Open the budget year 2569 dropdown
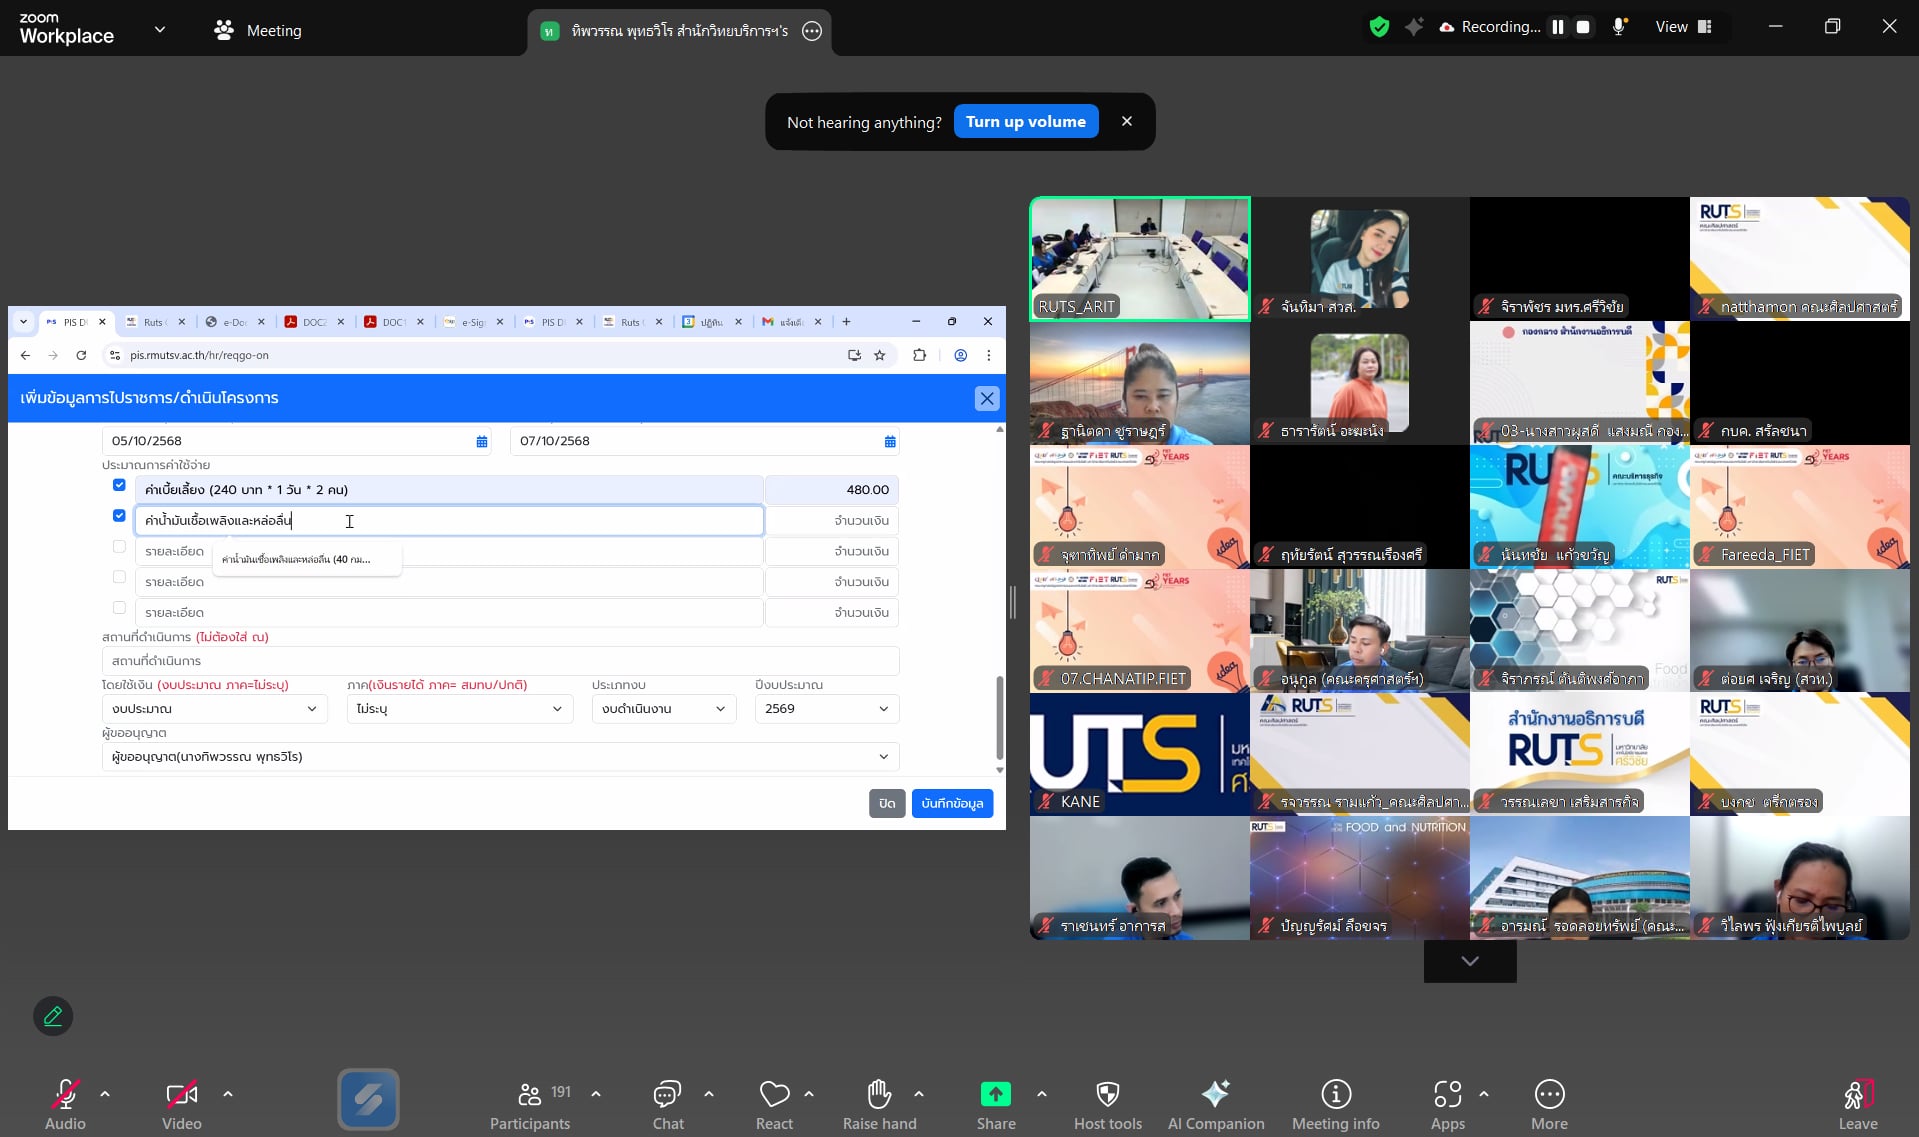The width and height of the screenshot is (1919, 1137). 826,709
